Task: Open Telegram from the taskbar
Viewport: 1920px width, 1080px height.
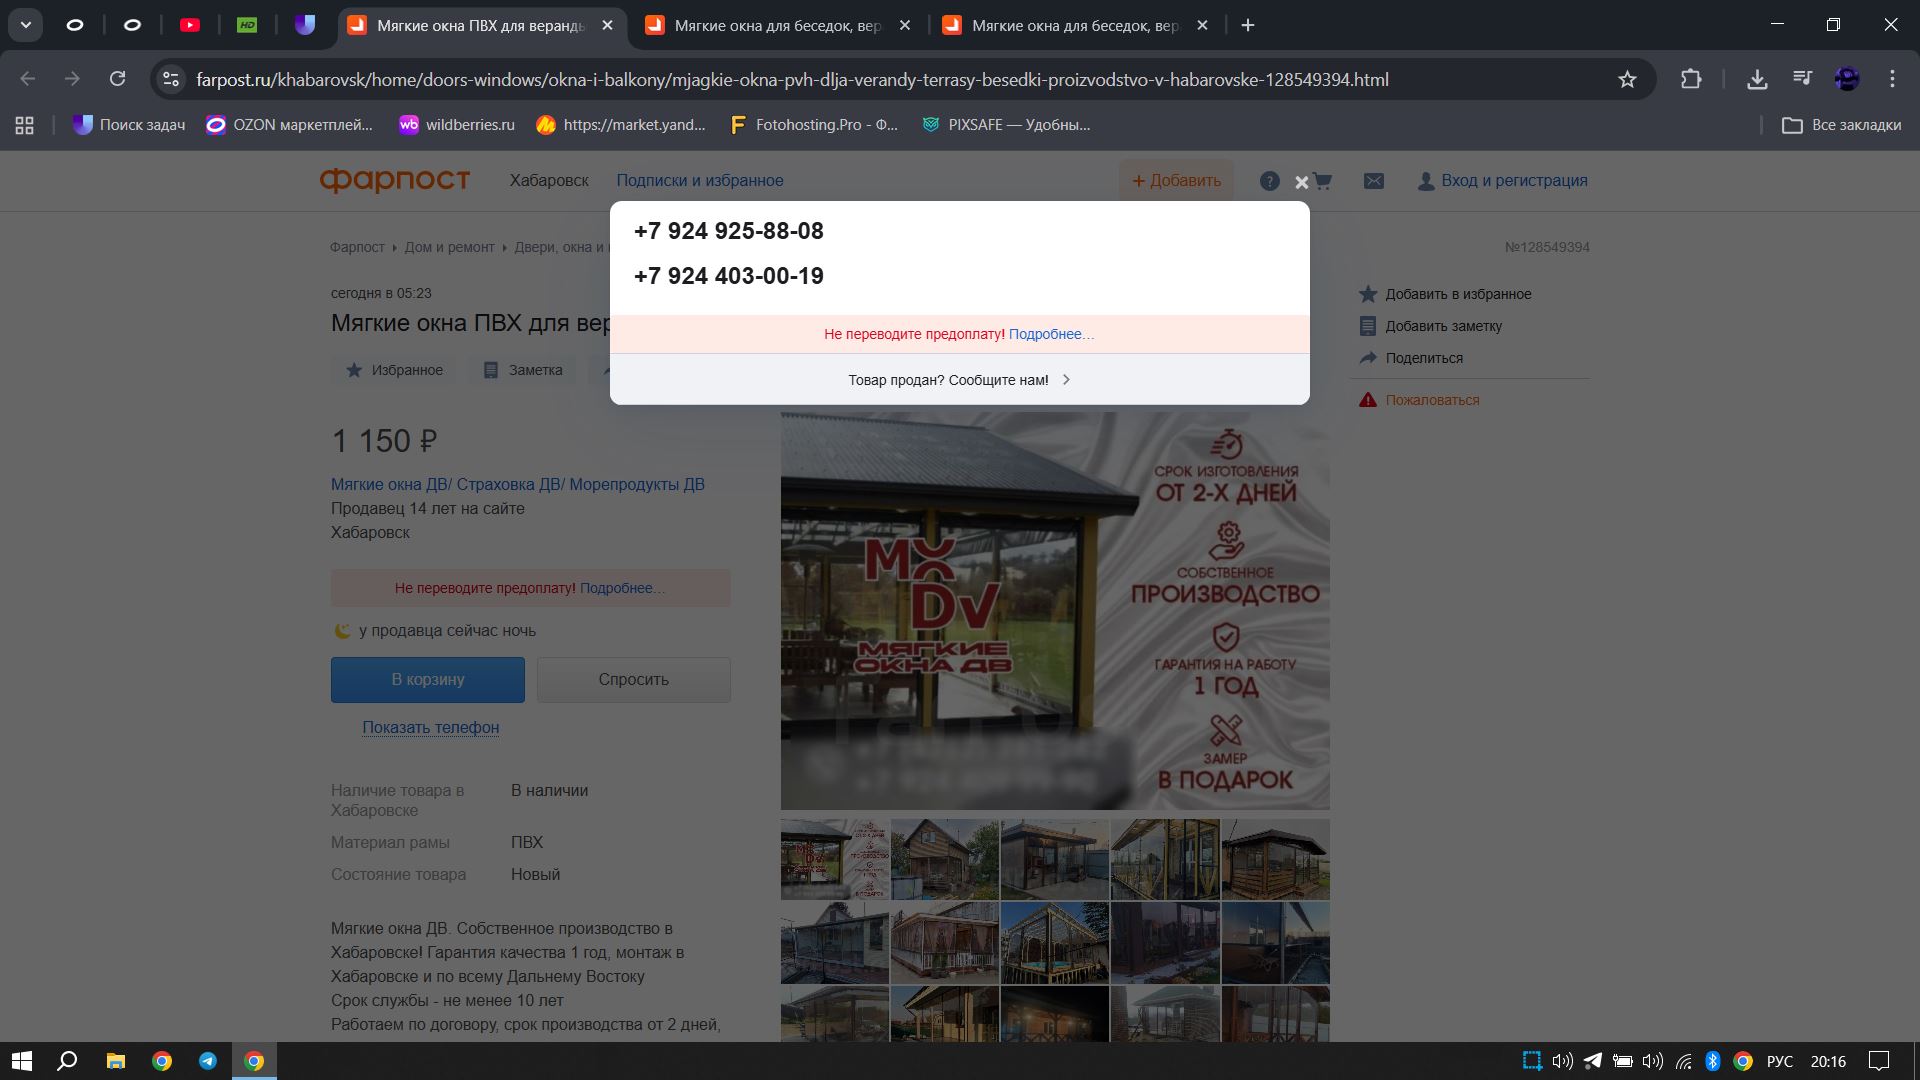Action: 208,1061
